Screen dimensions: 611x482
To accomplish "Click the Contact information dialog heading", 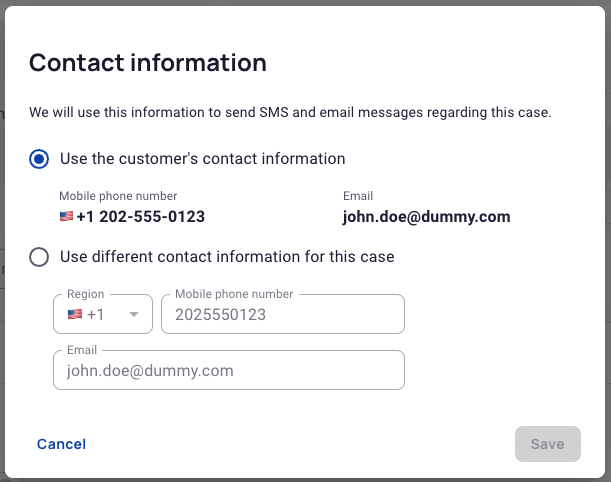I will [x=148, y=63].
